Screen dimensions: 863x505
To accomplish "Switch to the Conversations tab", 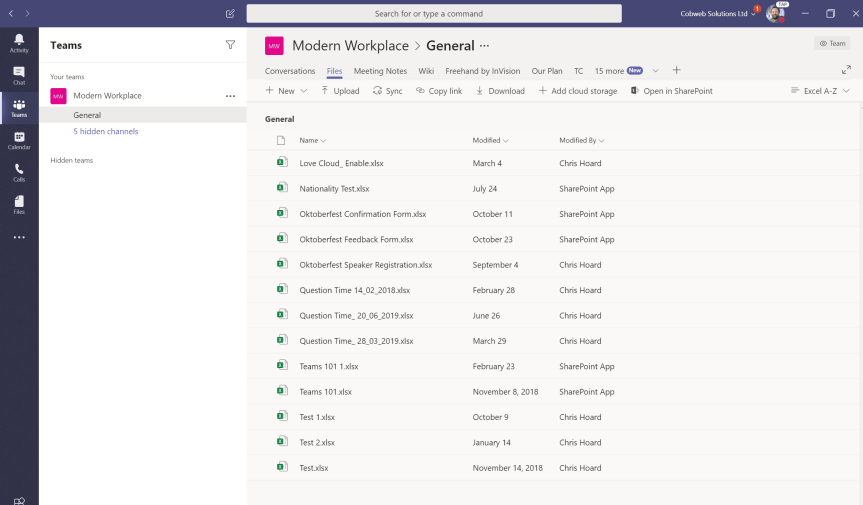I will [x=290, y=71].
